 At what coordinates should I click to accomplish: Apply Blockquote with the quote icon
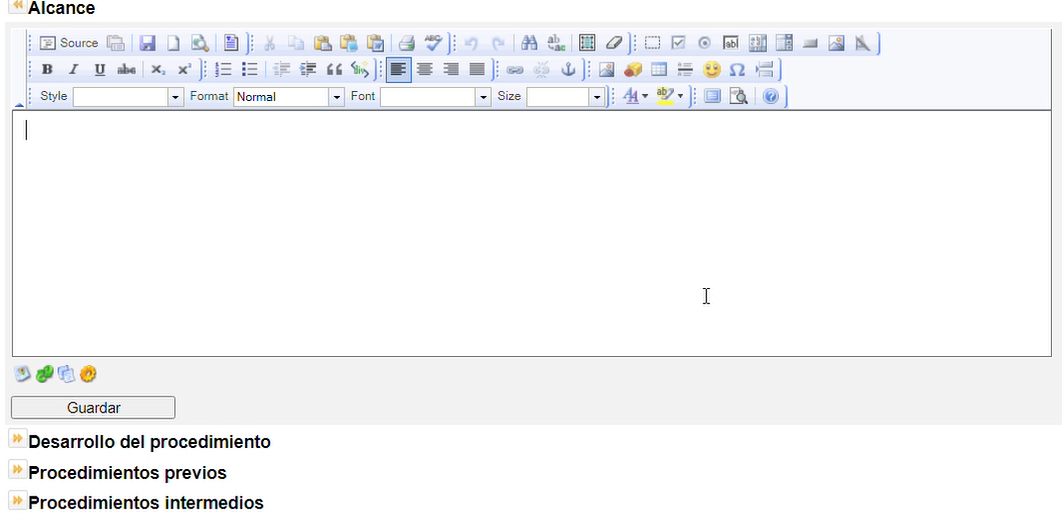click(x=334, y=69)
